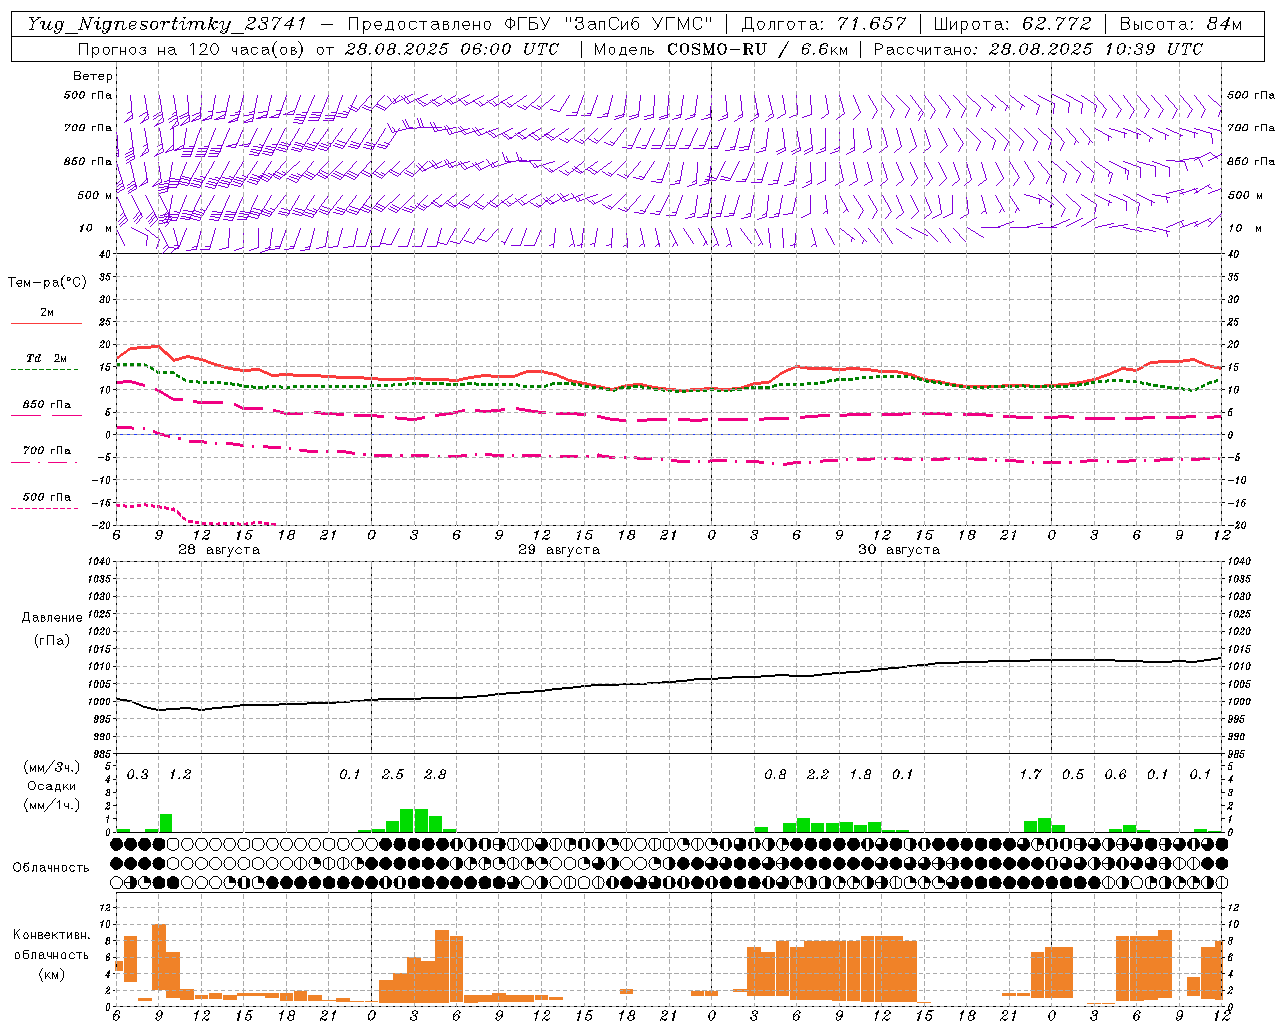Click the '28 августа' date label
Image resolution: width=1280 pixels, height=1024 pixels.
pos(219,550)
